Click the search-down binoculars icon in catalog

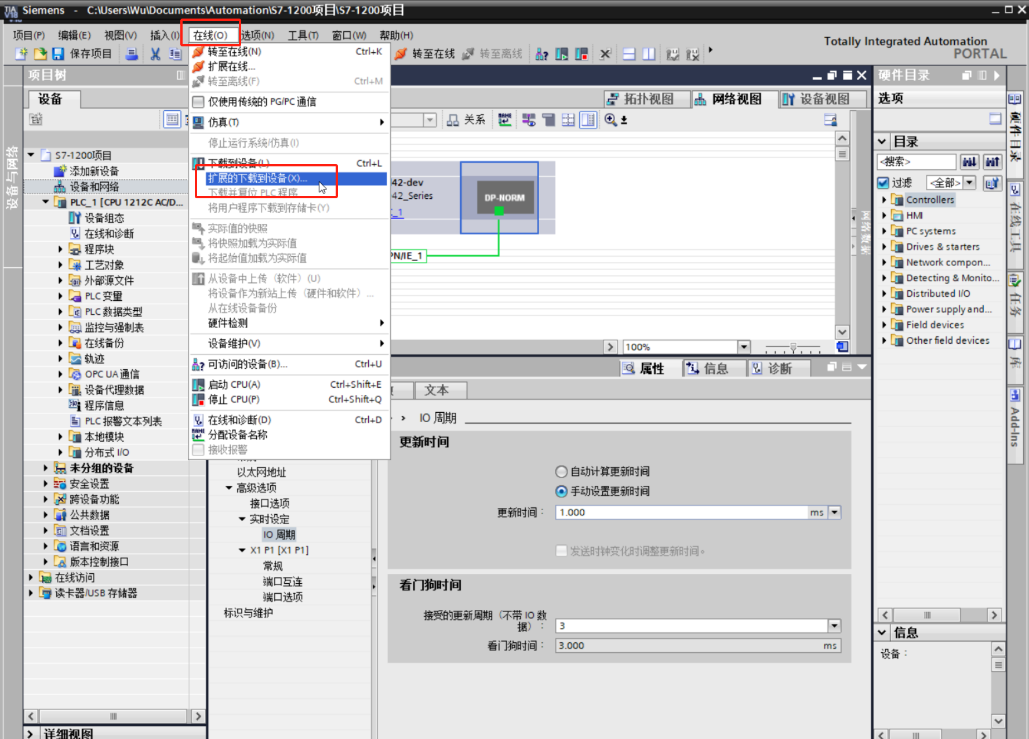click(x=968, y=162)
